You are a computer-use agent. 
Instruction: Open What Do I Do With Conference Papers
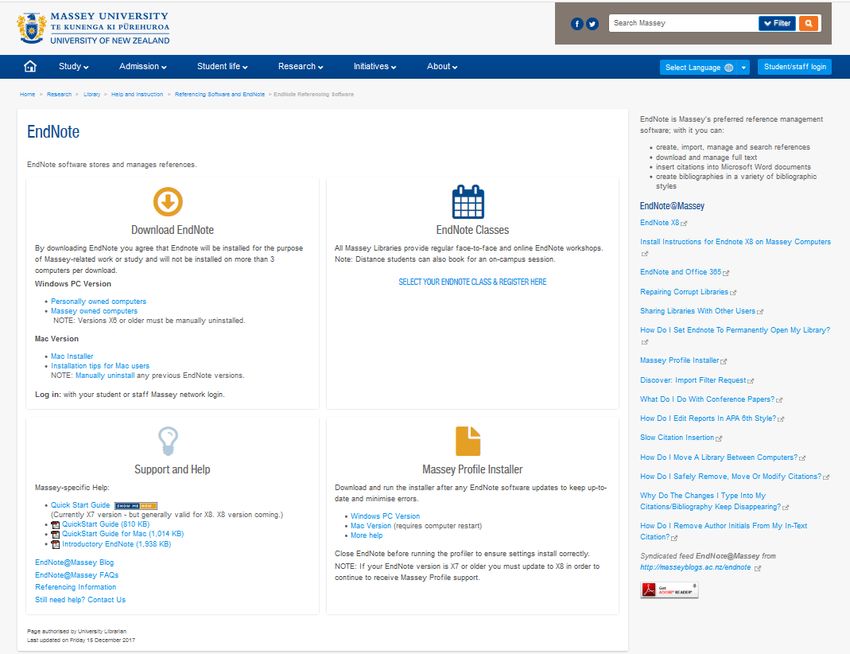707,399
